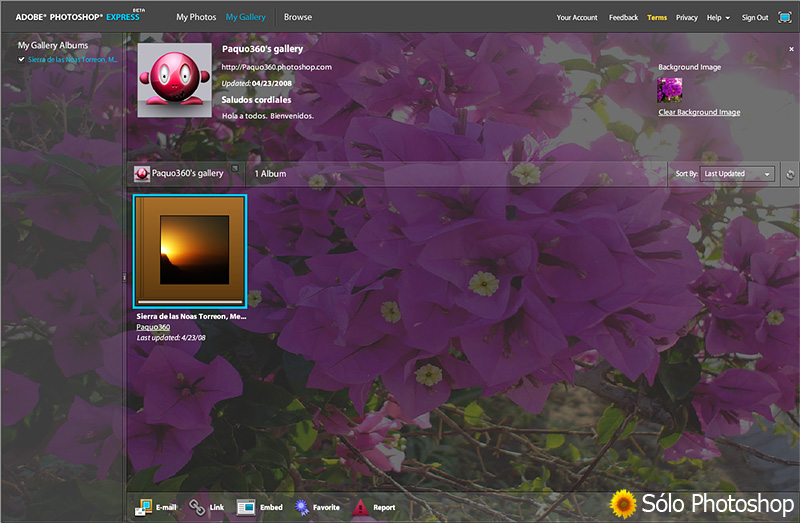Mark album as Favorite with ribbon icon
Viewport: 800px width, 523px height.
(x=302, y=507)
